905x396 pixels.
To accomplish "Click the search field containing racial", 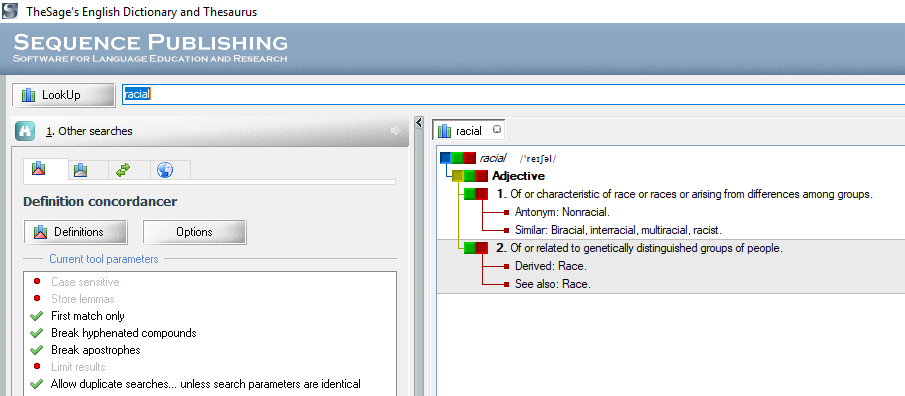I will pyautogui.click(x=513, y=95).
